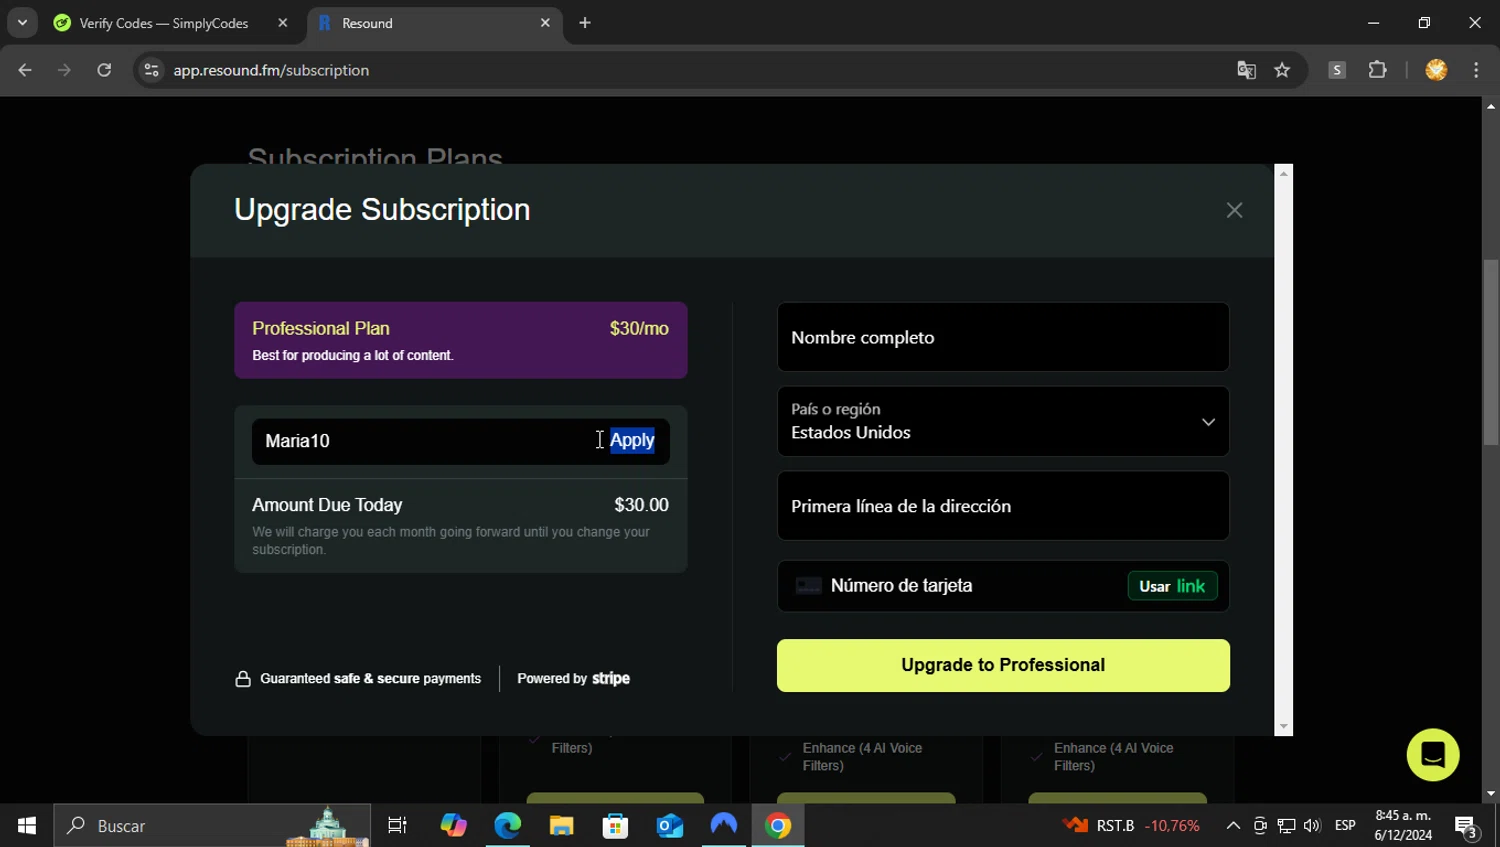
Task: Open the Chrome profile avatar
Action: [1436, 70]
